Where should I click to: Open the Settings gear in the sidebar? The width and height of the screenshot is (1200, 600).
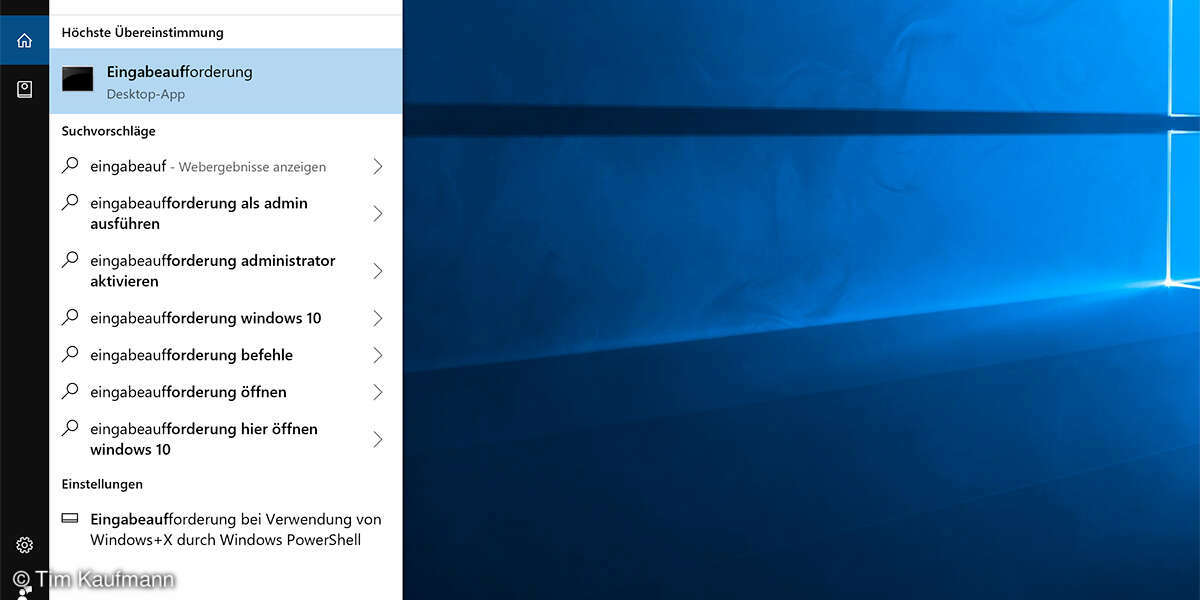[24, 545]
